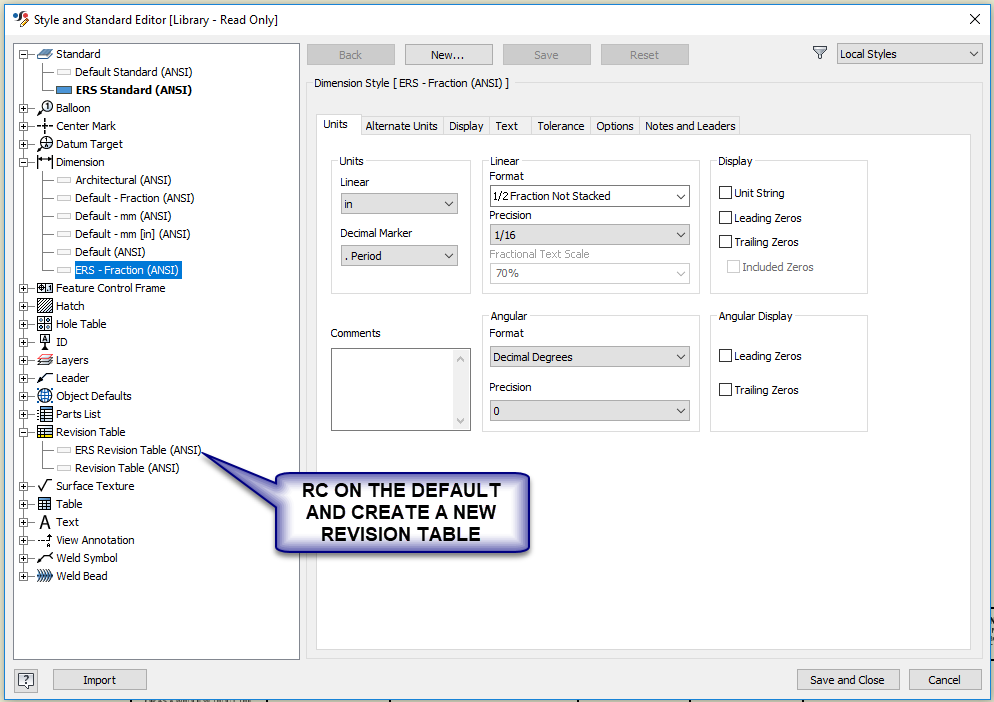Select ERS Revision Table (ANSI) style

pos(138,450)
